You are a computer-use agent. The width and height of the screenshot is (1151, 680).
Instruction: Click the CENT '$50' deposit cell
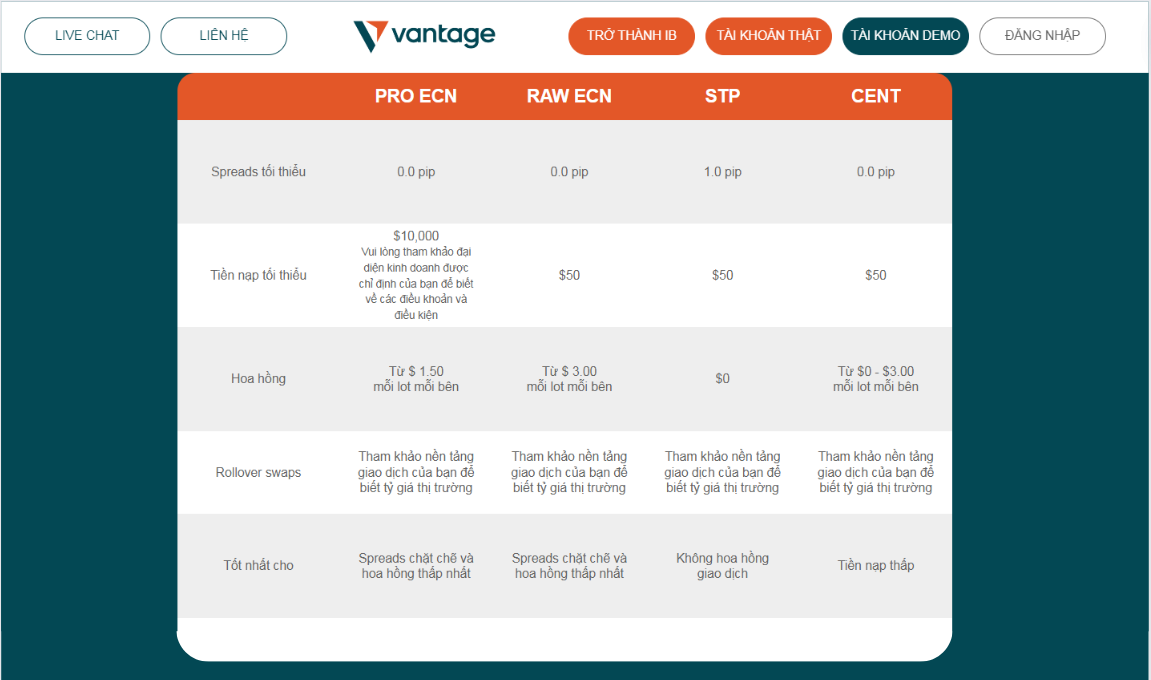pyautogui.click(x=876, y=275)
